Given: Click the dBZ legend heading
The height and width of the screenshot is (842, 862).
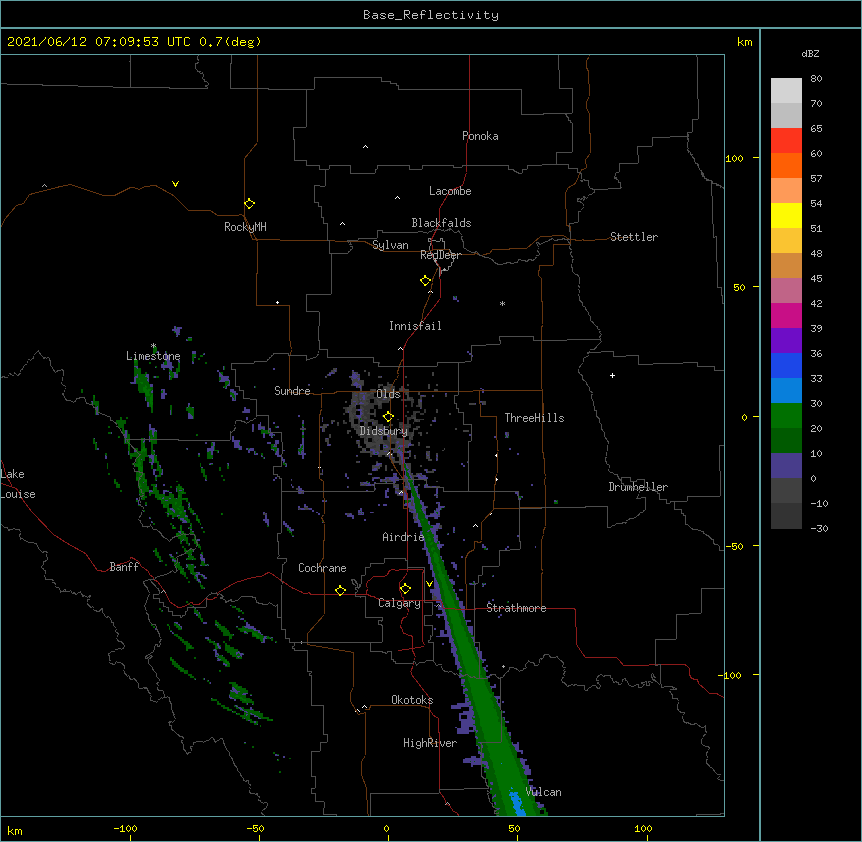Looking at the screenshot, I should coord(810,53).
